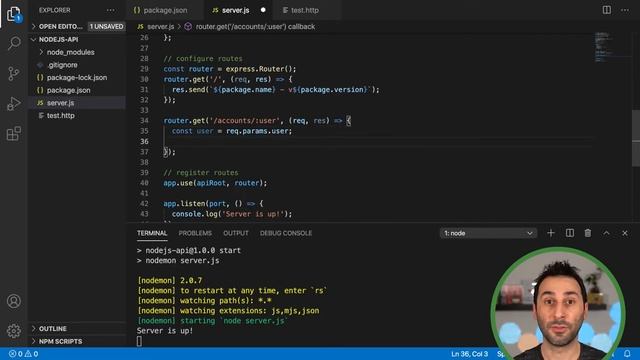
Task: Close the terminal panel
Action: (624, 233)
